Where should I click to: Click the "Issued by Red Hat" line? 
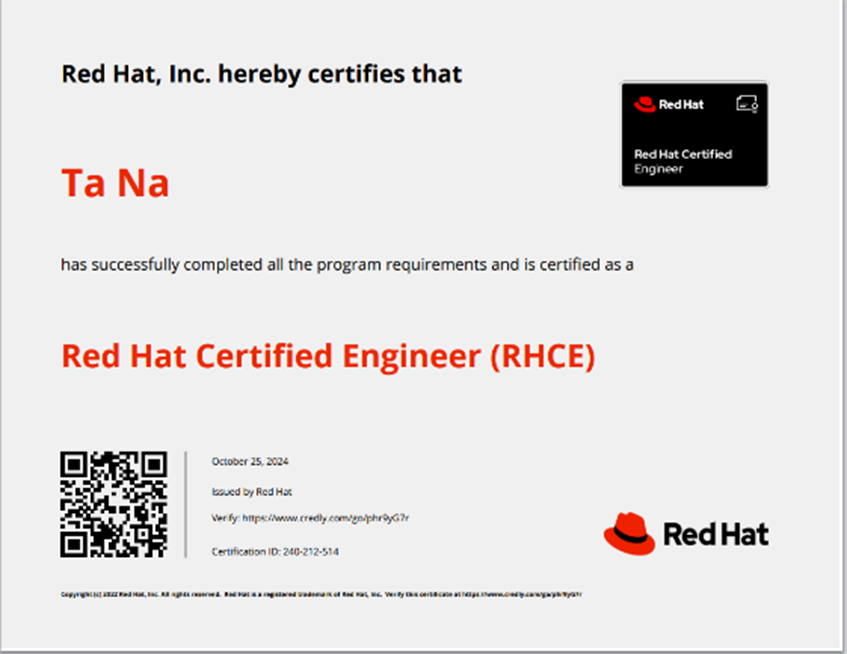[x=252, y=491]
